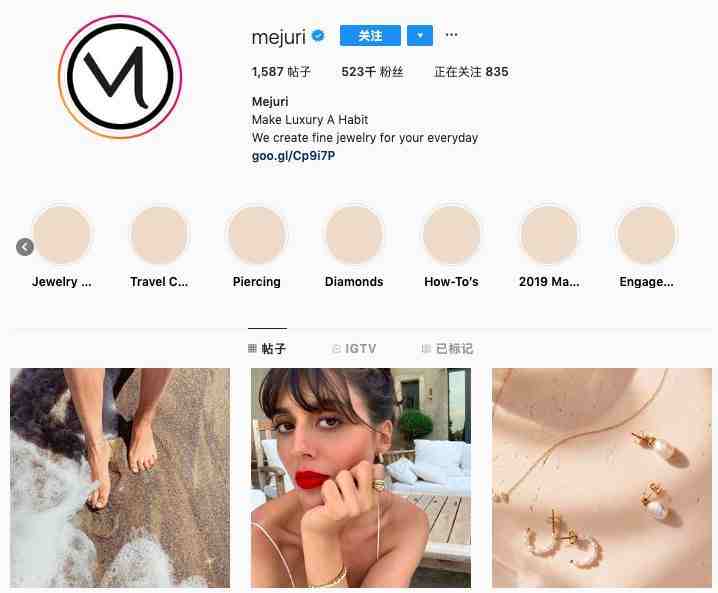Open the Travel C... highlight circle

pyautogui.click(x=159, y=234)
